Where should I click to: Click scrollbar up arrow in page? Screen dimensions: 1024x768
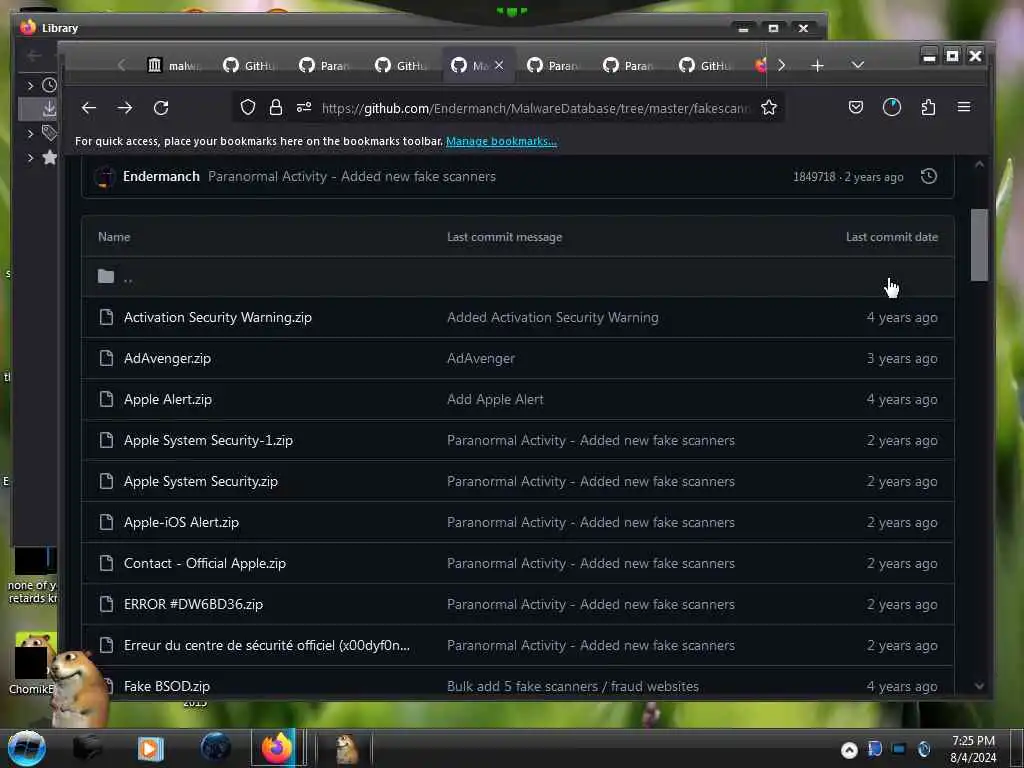pos(979,165)
